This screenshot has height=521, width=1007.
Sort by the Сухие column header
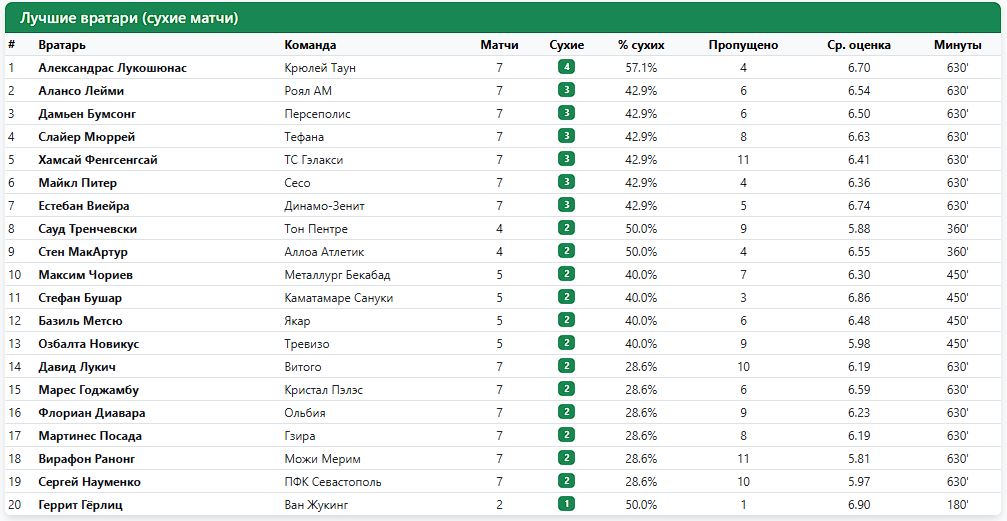(566, 45)
